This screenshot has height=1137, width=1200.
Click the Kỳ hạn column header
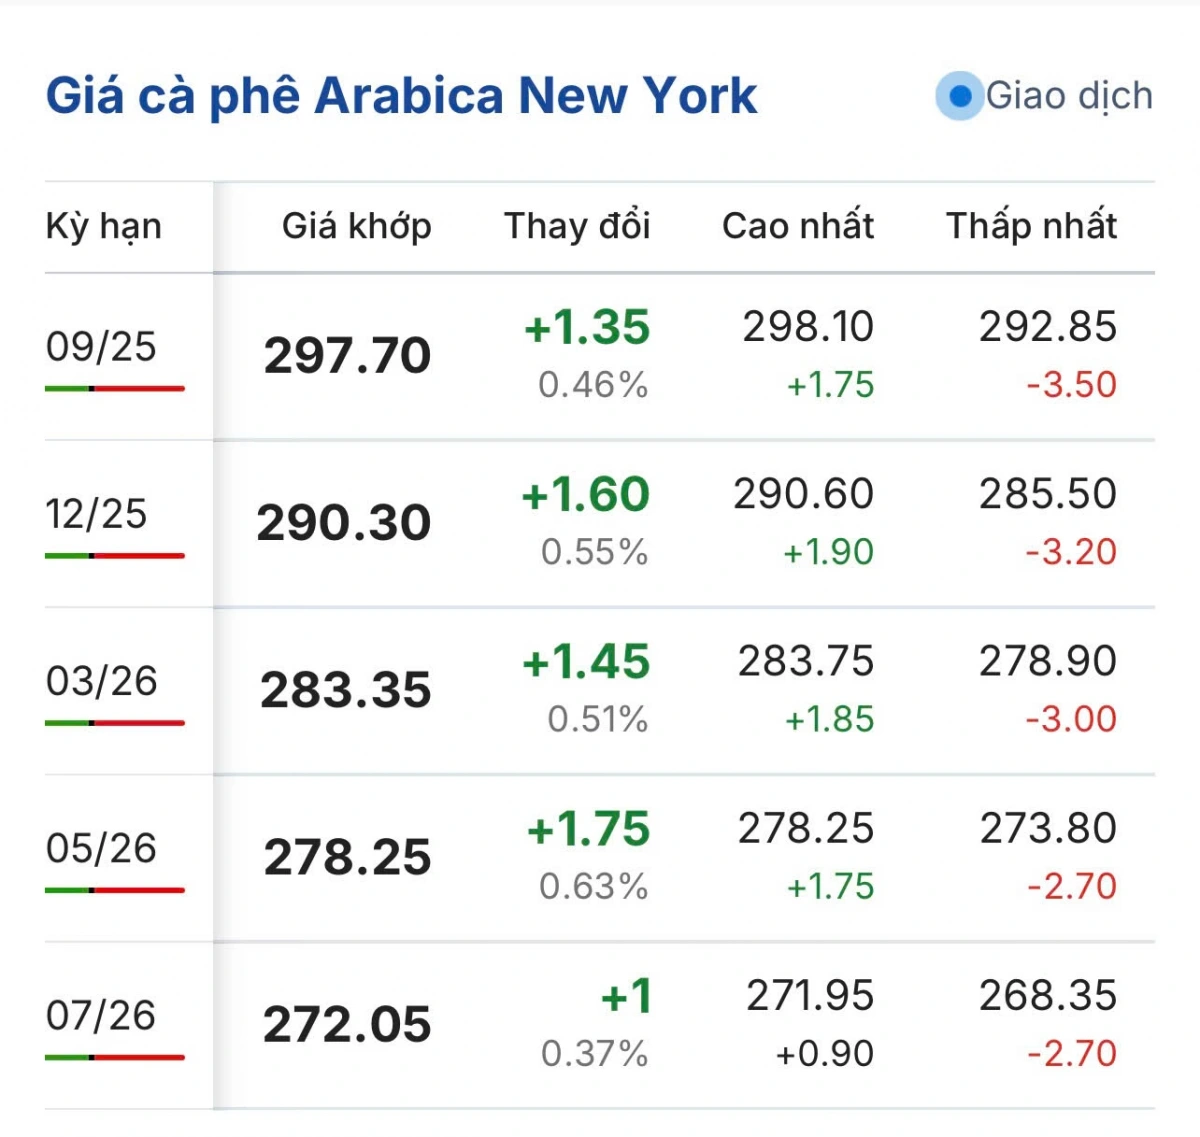[x=103, y=227]
